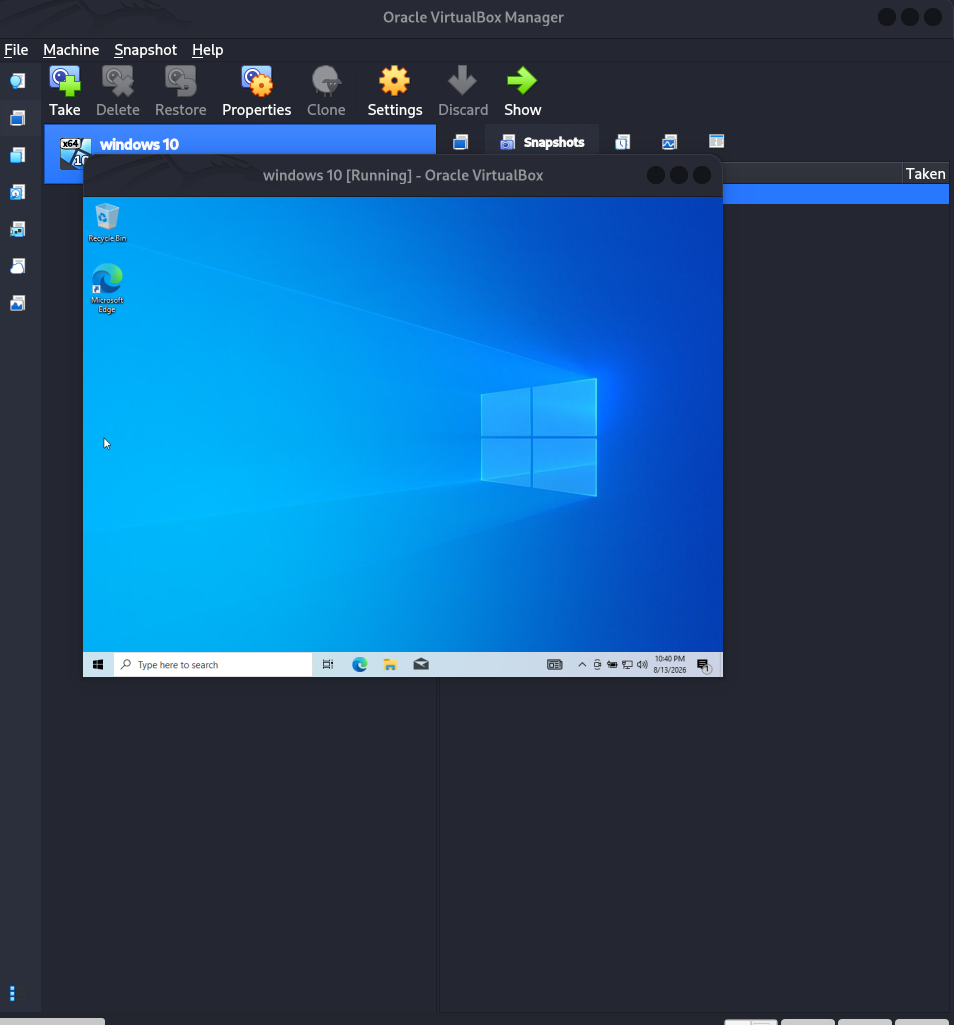
Task: Switch to the Details tab icon
Action: [460, 142]
